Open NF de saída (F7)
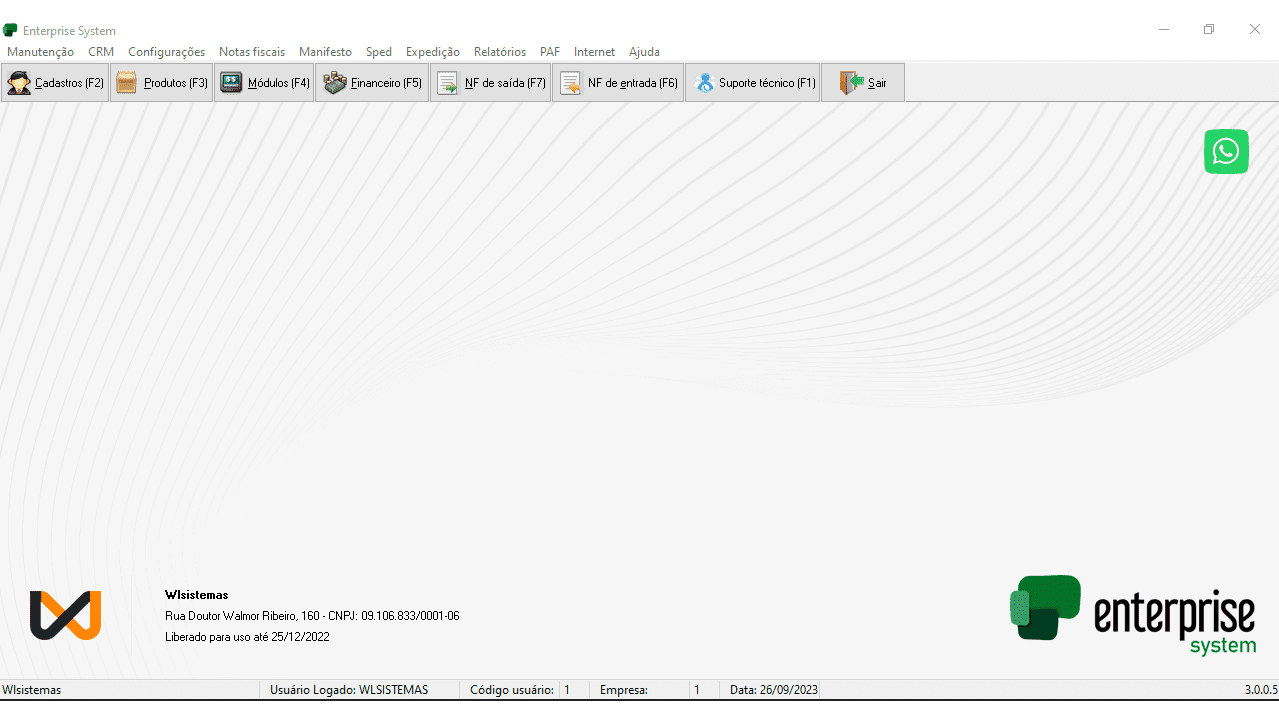The width and height of the screenshot is (1279, 719). coord(490,83)
